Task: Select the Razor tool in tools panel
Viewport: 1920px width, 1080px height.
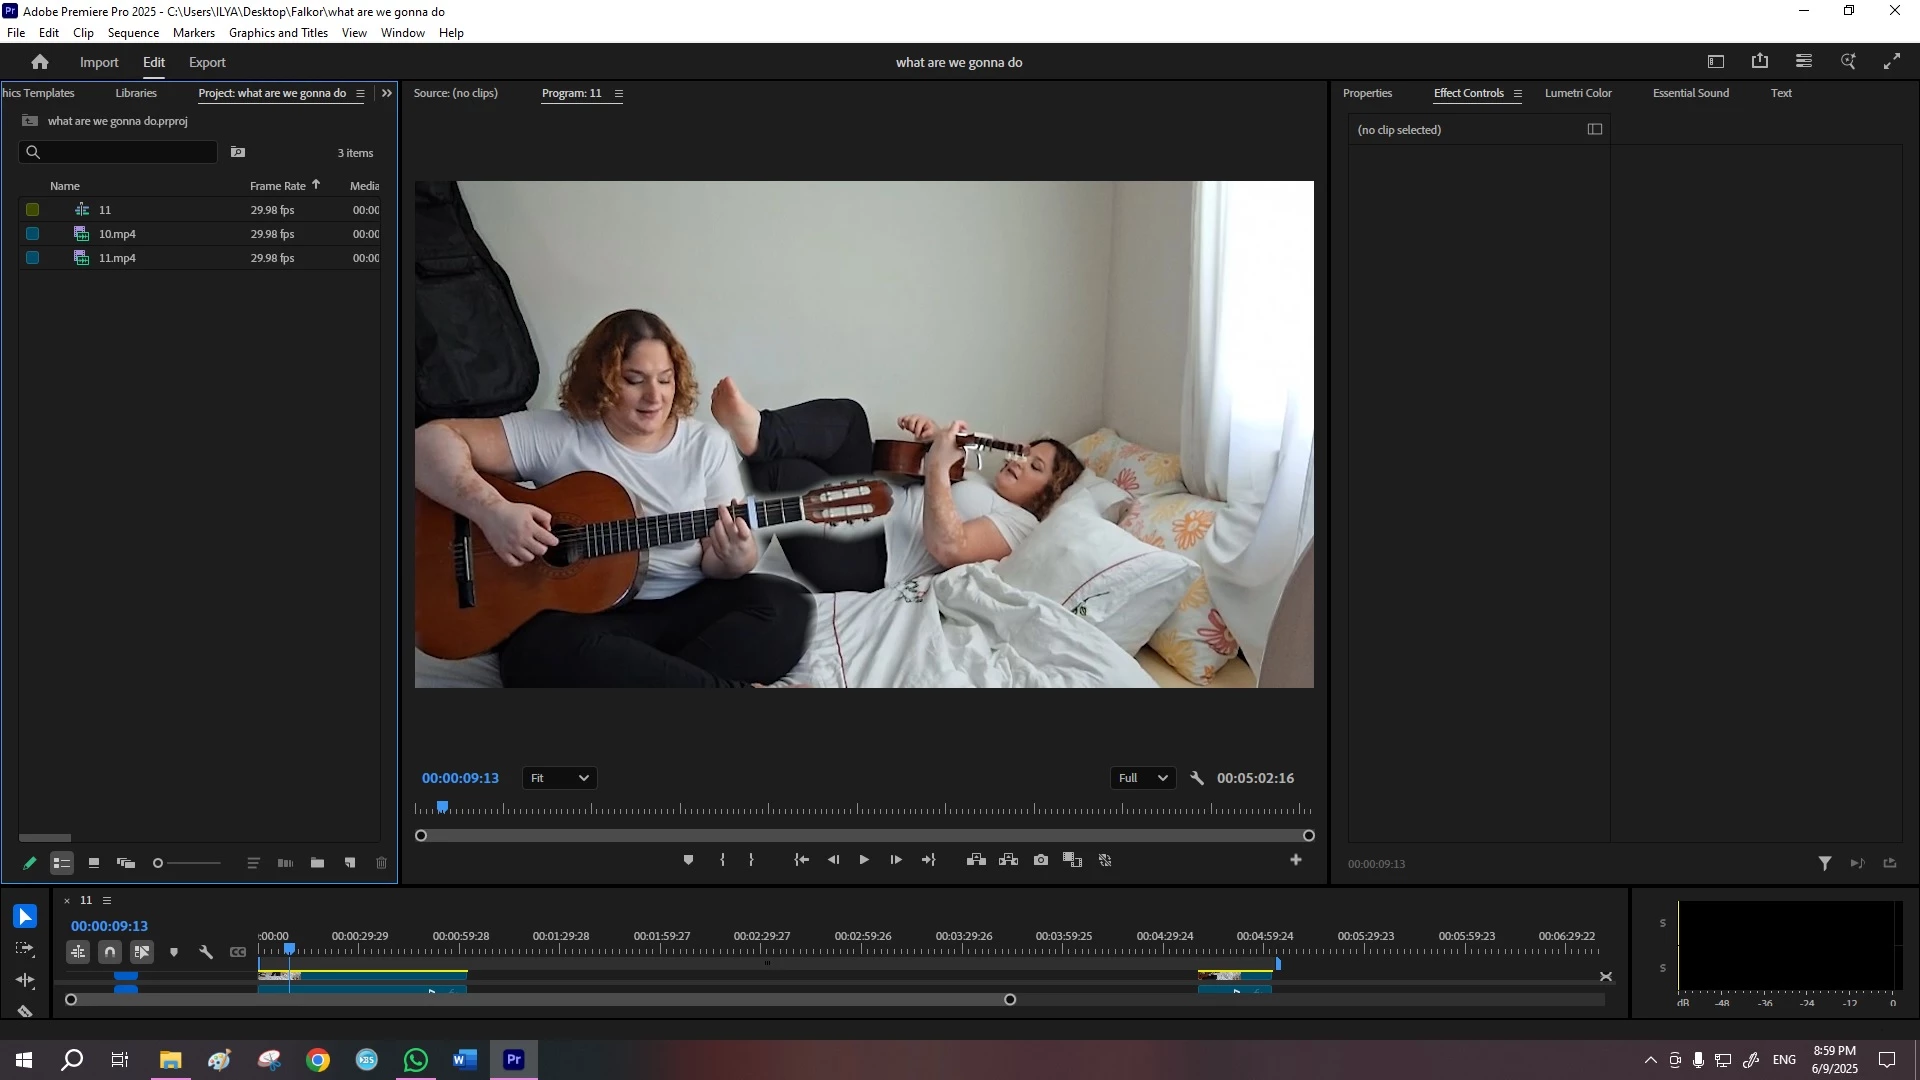Action: (x=26, y=1011)
